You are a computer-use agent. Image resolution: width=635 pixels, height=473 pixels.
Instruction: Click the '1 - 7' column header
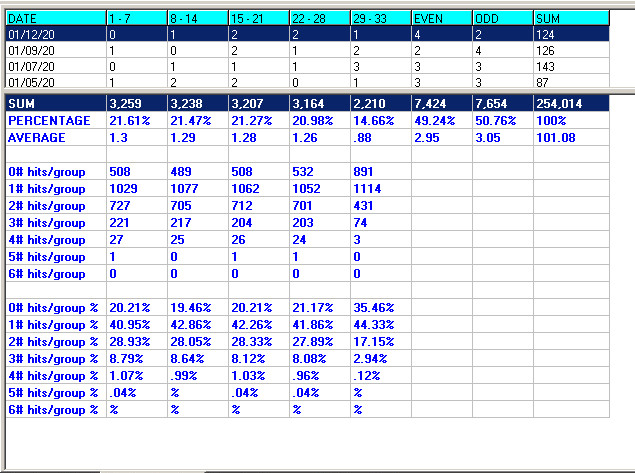136,19
